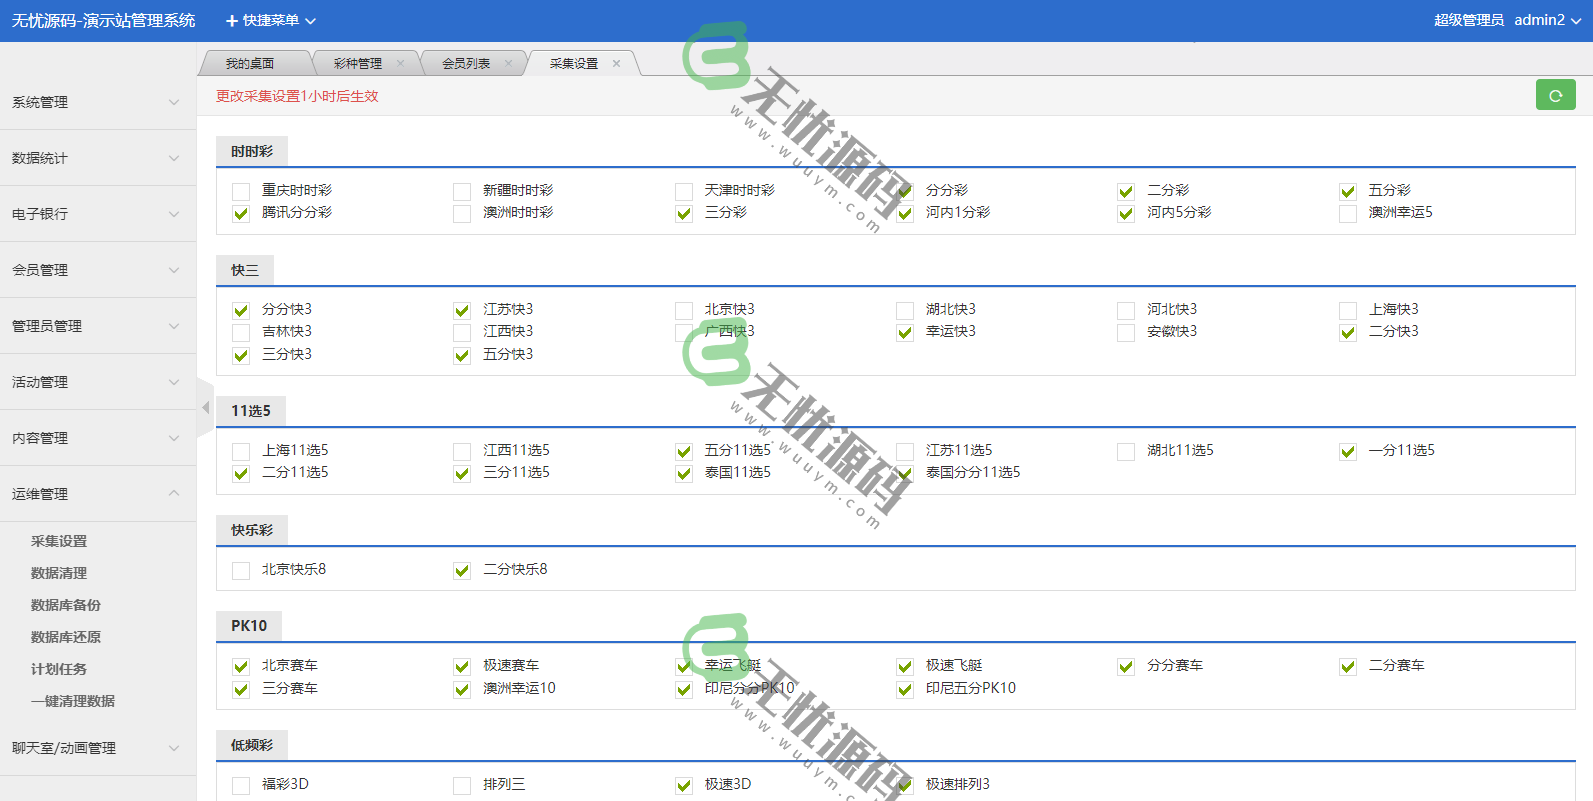Screen dimensions: 1593x801
Task: Click the plus icon for 快捷菜单
Action: (232, 21)
